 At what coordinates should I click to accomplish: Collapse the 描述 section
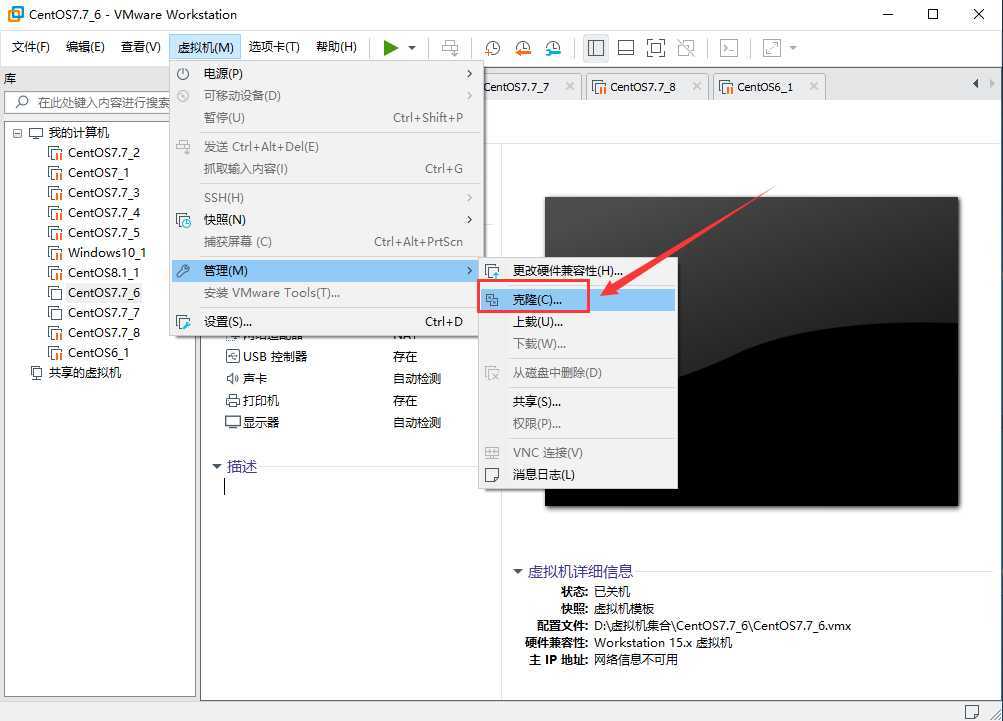tap(217, 466)
